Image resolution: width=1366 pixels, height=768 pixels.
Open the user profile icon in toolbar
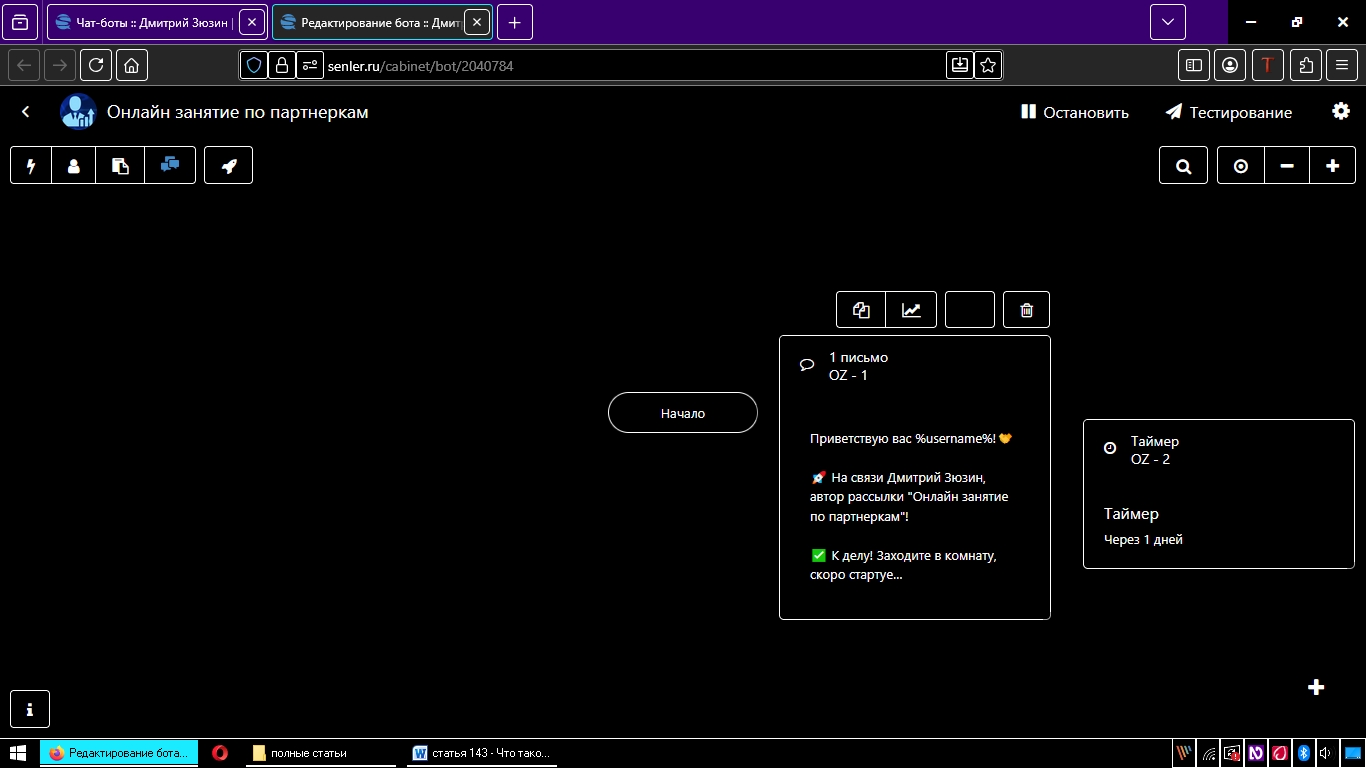[x=74, y=166]
